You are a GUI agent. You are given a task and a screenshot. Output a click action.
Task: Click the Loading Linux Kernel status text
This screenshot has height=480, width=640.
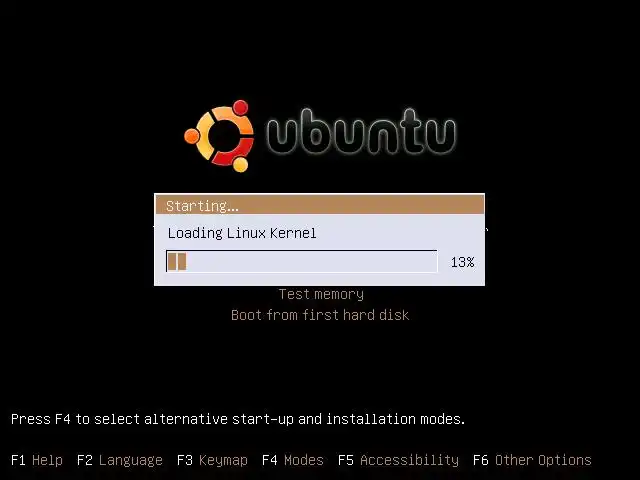(x=242, y=233)
